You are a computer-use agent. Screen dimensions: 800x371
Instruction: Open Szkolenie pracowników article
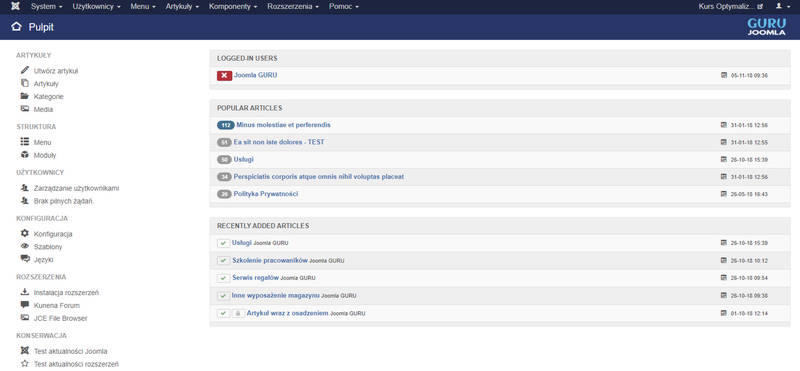click(269, 260)
